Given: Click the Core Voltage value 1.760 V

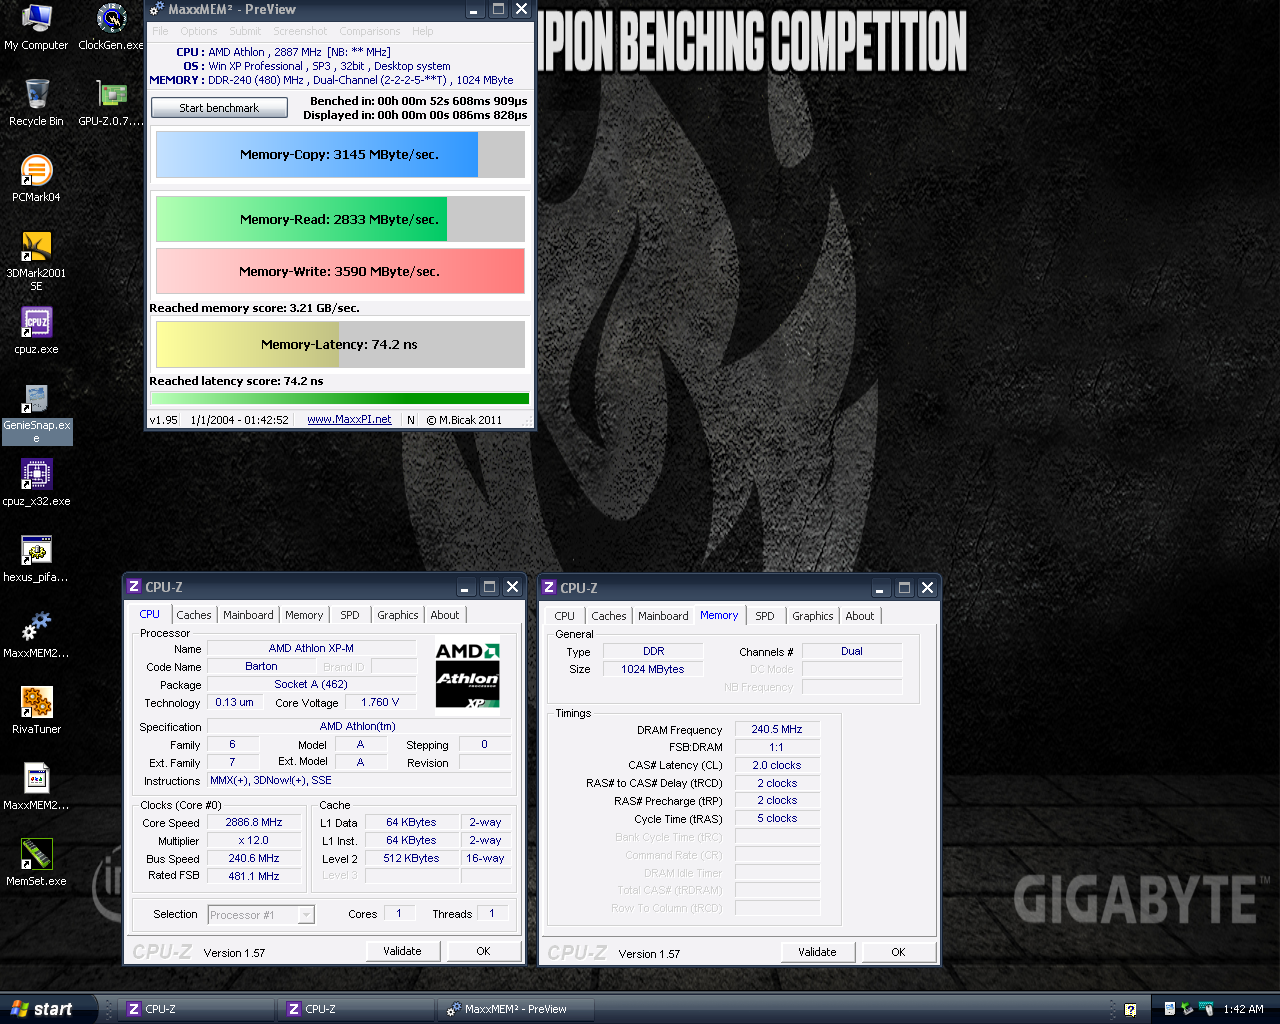Looking at the screenshot, I should (380, 702).
